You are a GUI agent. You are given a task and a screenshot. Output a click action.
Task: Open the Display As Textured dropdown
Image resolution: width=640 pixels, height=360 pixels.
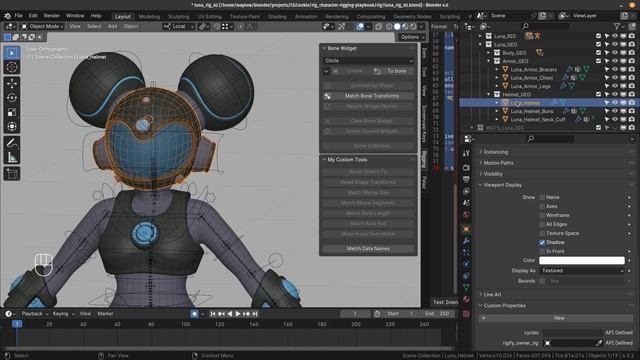582,271
